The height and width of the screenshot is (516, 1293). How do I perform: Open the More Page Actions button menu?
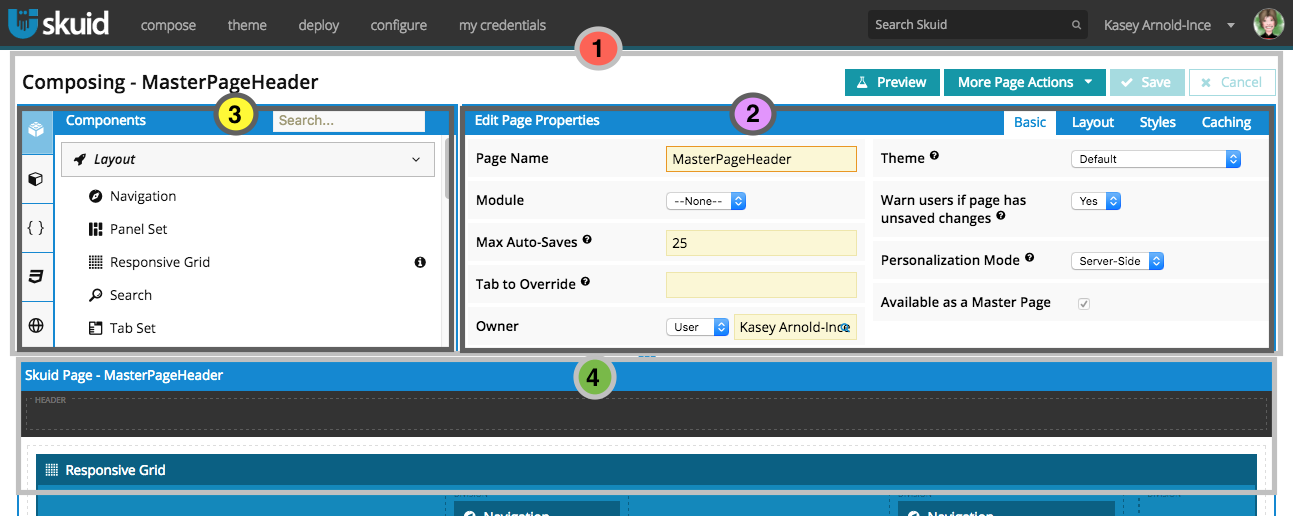(1024, 82)
